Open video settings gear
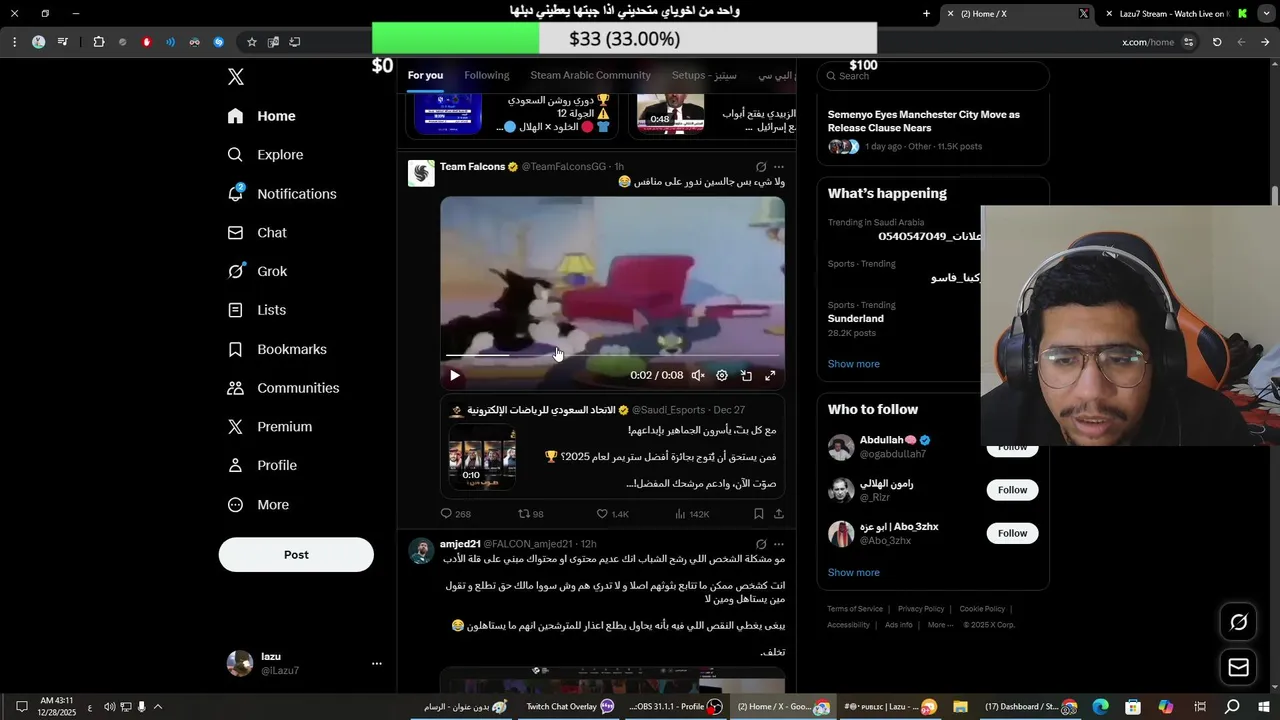 (x=722, y=376)
